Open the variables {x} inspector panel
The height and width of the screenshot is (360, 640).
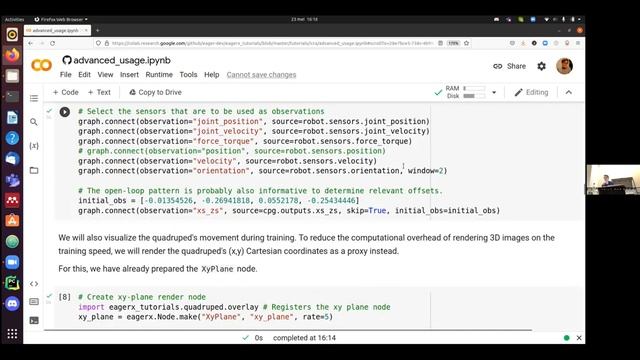point(34,146)
